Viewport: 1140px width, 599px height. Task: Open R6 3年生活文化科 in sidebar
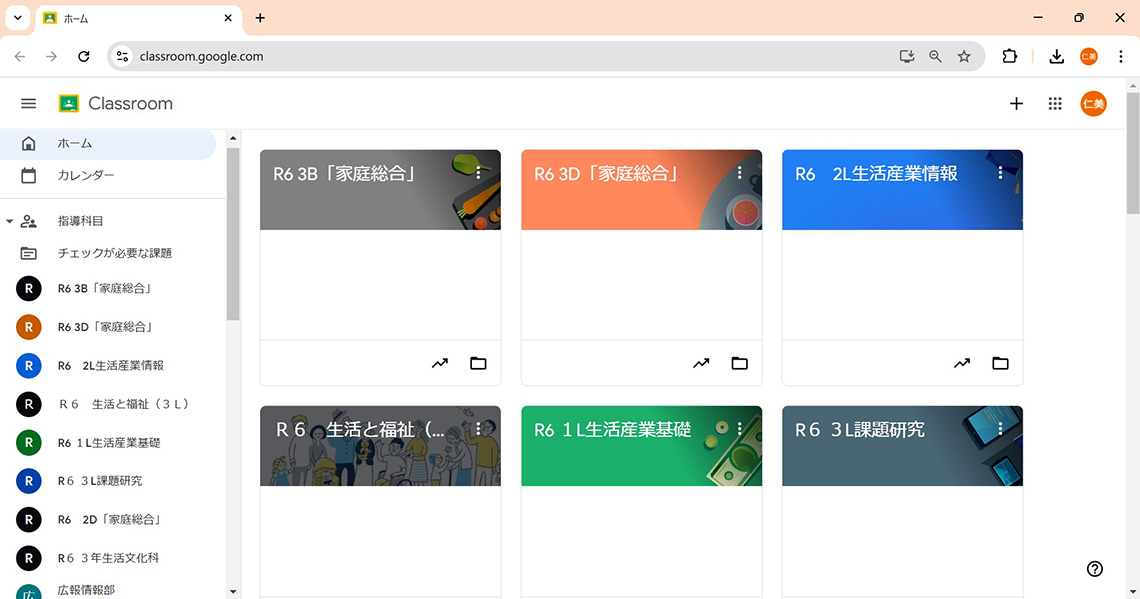pyautogui.click(x=109, y=558)
